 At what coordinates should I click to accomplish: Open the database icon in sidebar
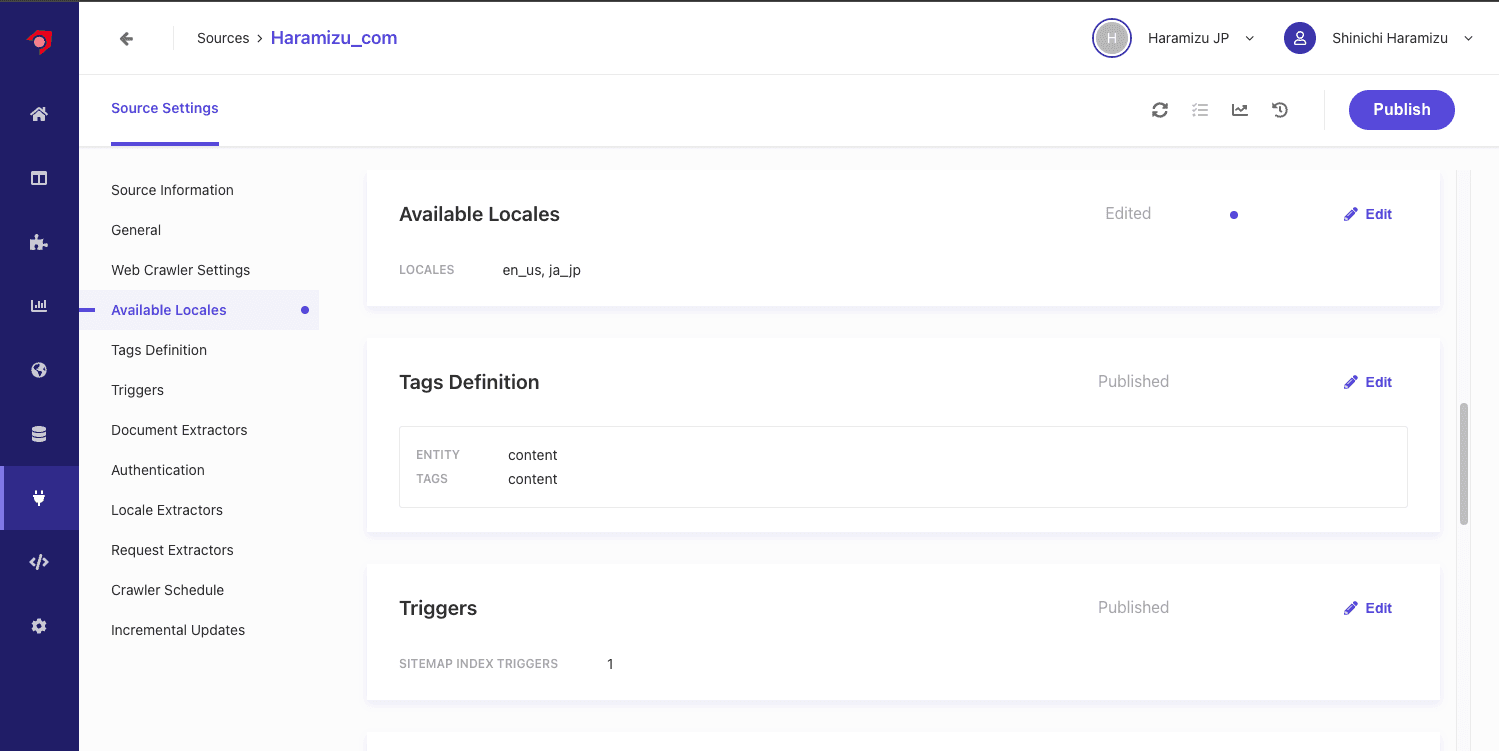click(x=39, y=434)
